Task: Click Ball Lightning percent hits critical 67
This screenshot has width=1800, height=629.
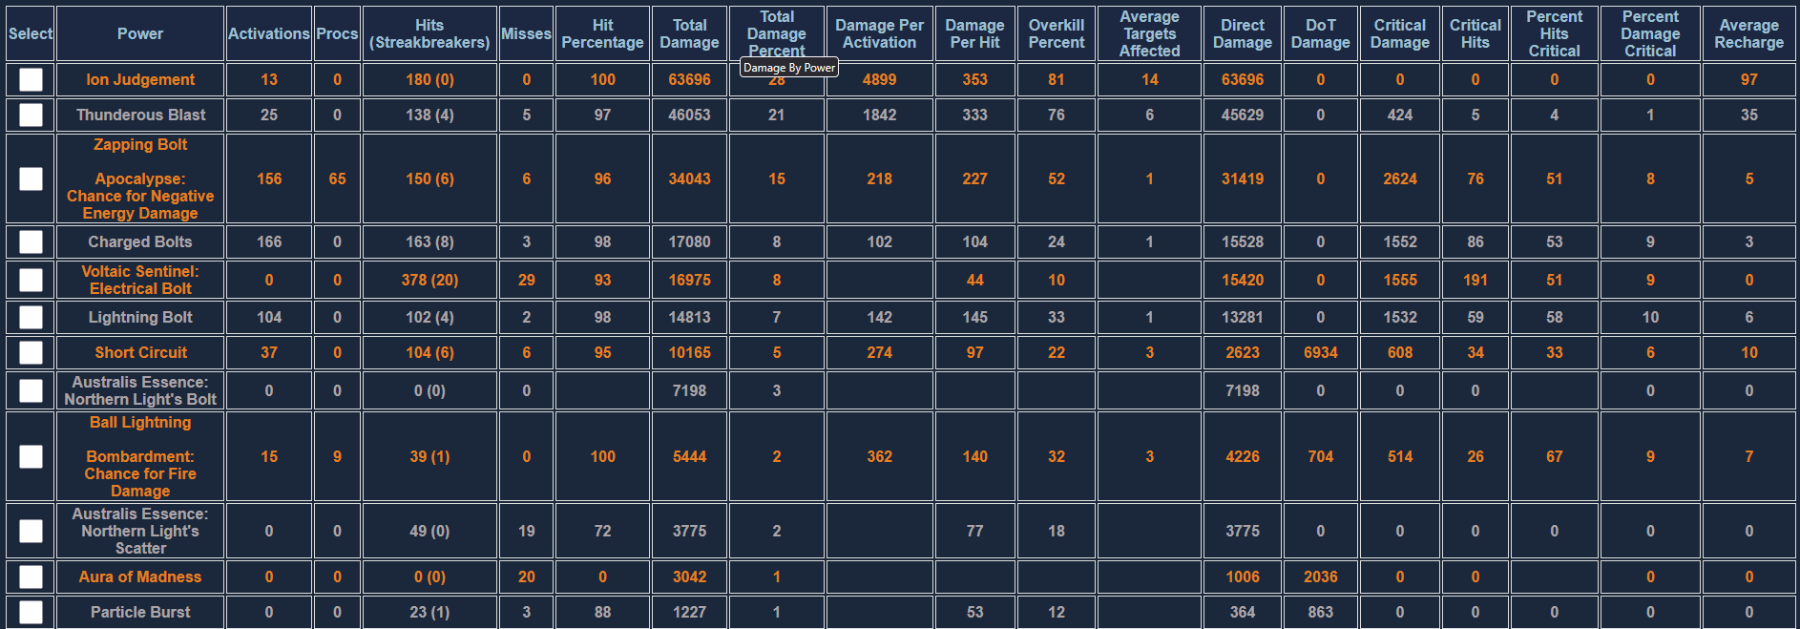Action: click(x=1555, y=457)
